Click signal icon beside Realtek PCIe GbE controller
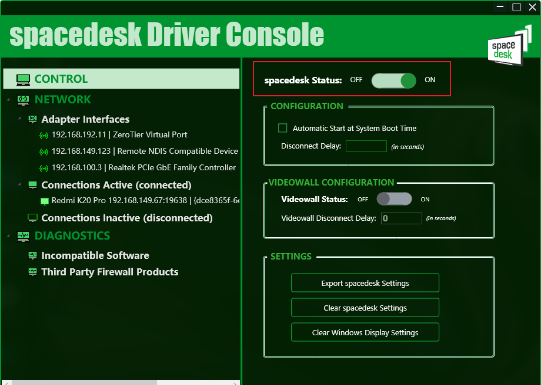Image resolution: width=541 pixels, height=385 pixels. point(43,168)
